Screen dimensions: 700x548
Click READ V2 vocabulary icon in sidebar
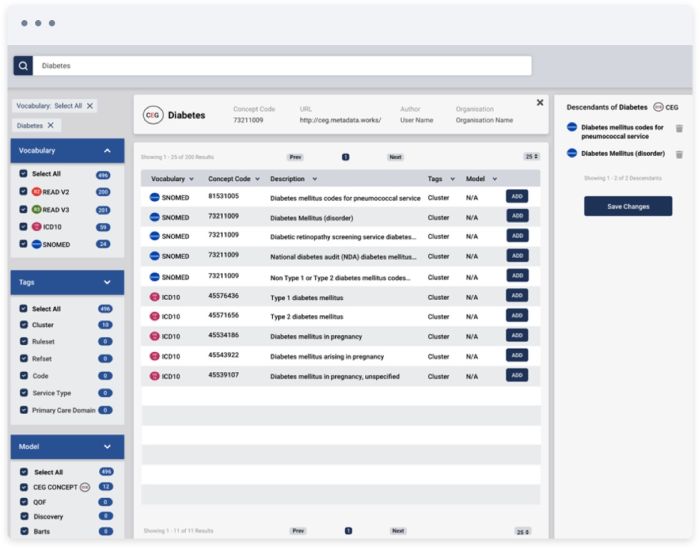tap(37, 192)
